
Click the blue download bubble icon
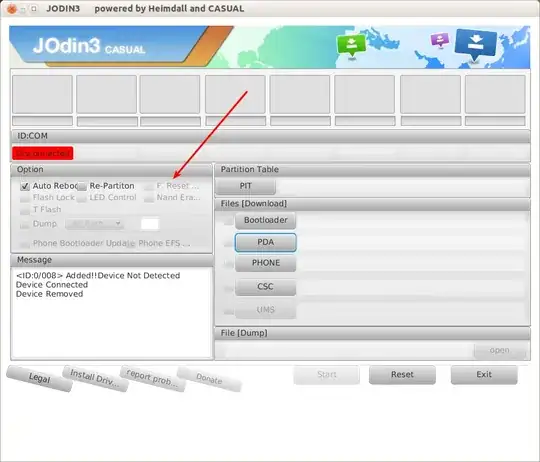pos(476,44)
